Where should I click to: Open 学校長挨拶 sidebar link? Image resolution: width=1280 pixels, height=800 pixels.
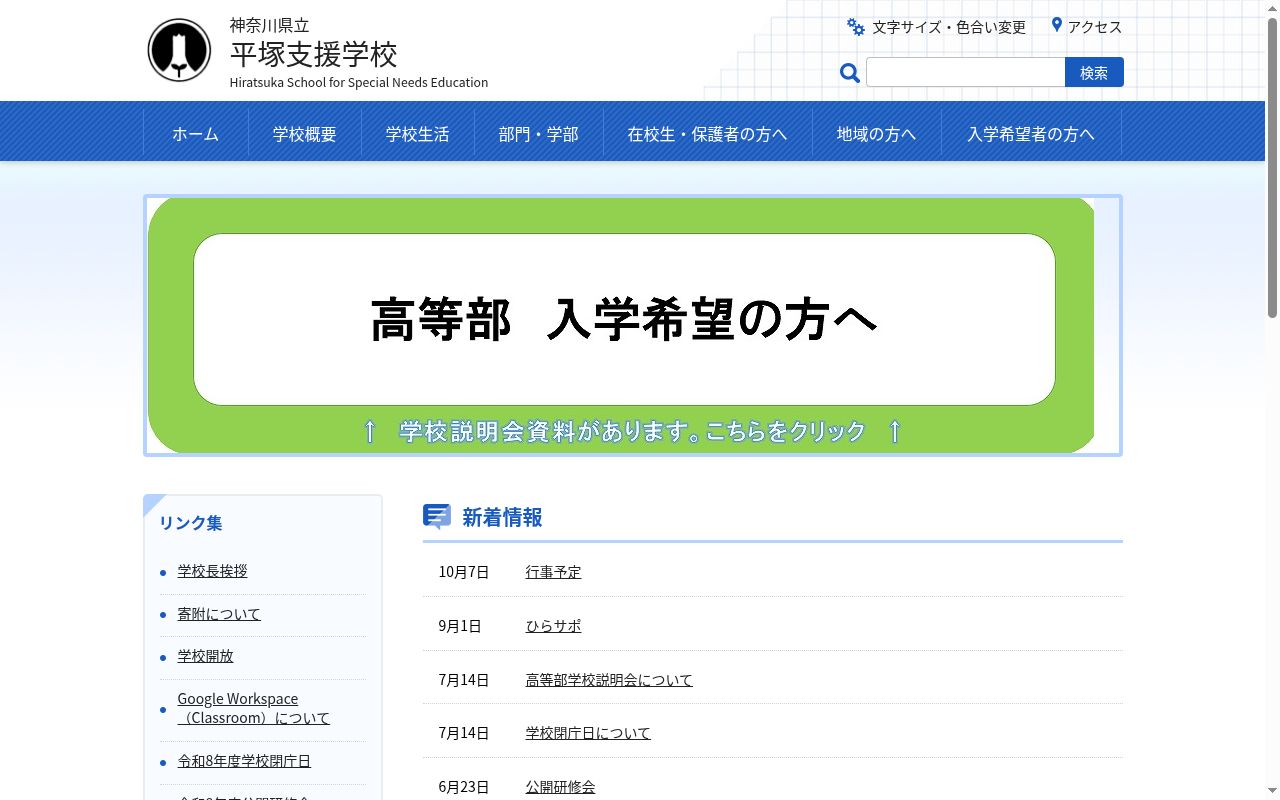coord(213,571)
